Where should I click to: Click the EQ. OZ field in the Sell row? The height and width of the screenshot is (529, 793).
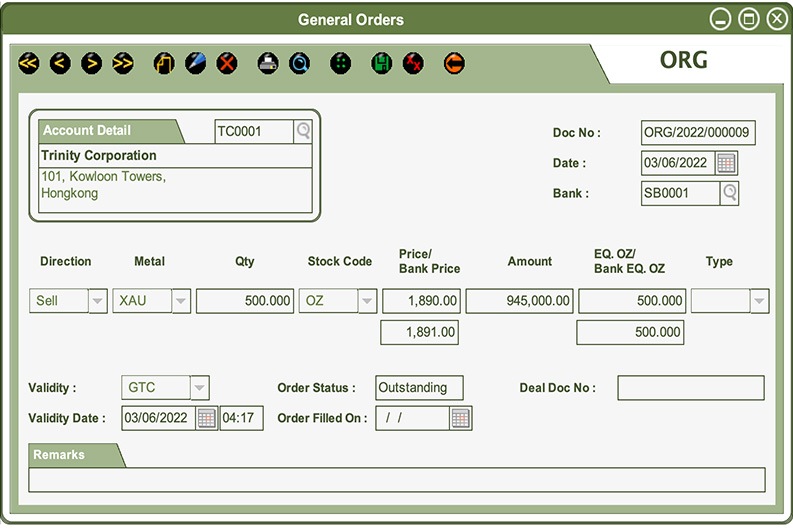point(632,301)
